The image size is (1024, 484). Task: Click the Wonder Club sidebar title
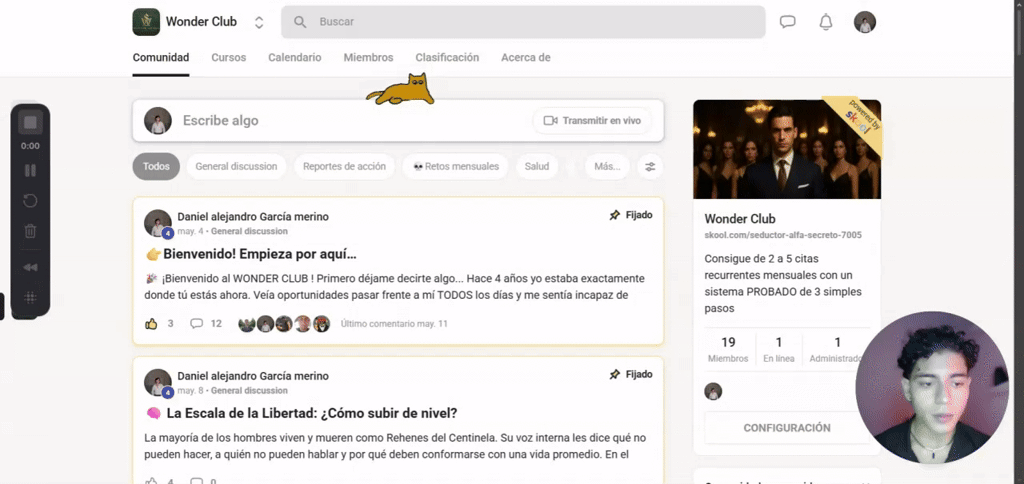coord(740,219)
